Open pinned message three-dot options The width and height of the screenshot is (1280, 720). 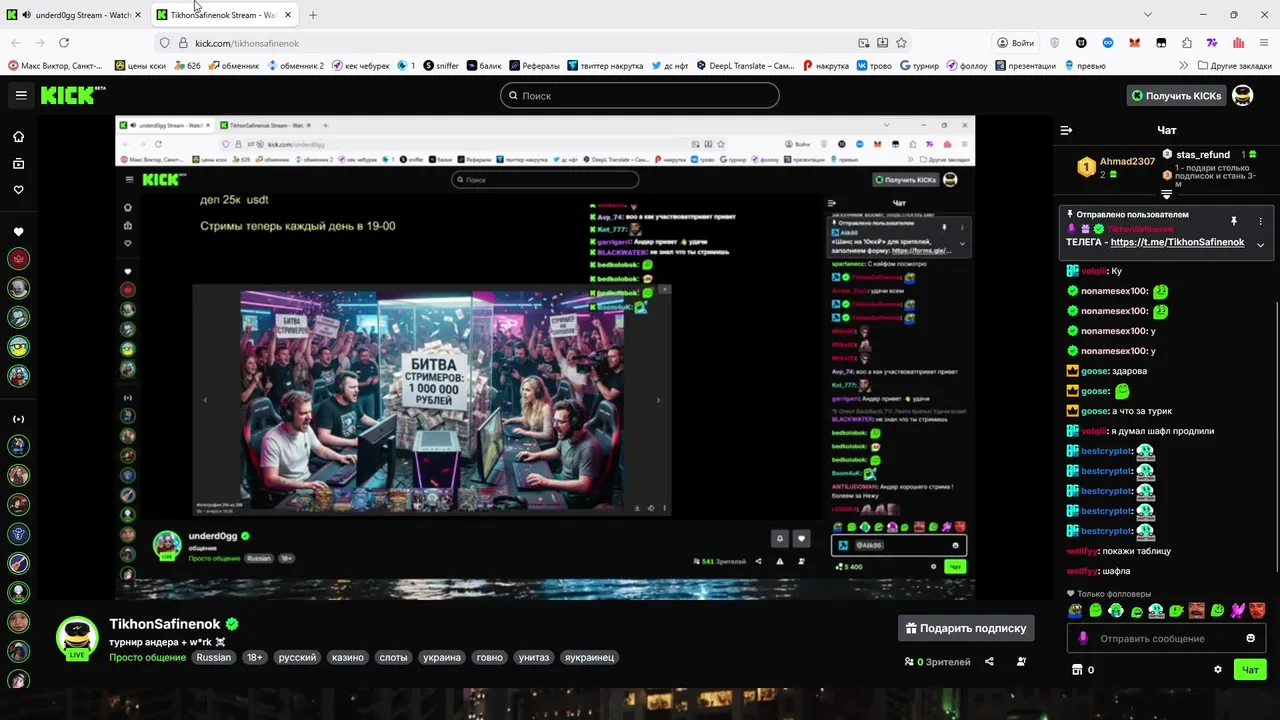[x=1260, y=221]
